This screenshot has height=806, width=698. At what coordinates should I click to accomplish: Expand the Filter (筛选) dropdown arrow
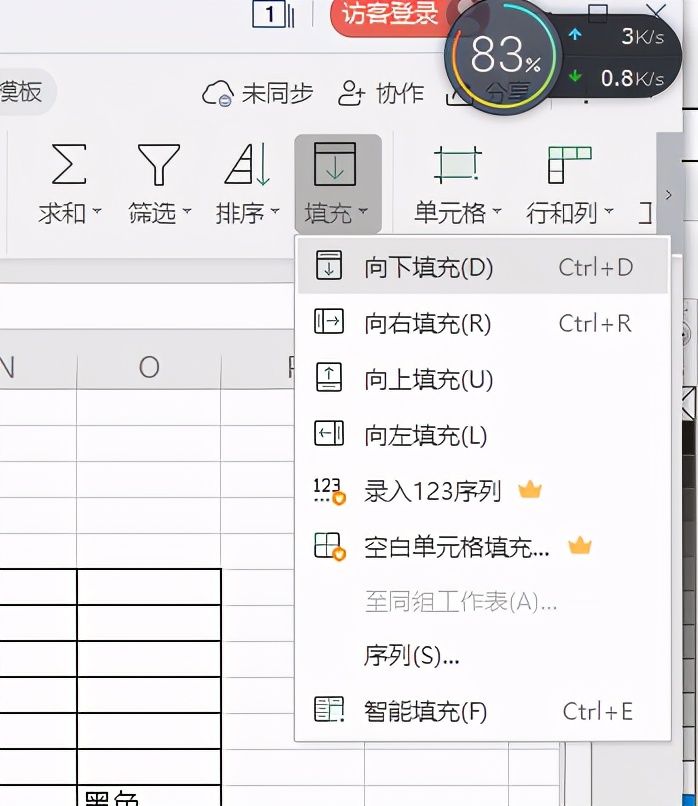pos(187,211)
